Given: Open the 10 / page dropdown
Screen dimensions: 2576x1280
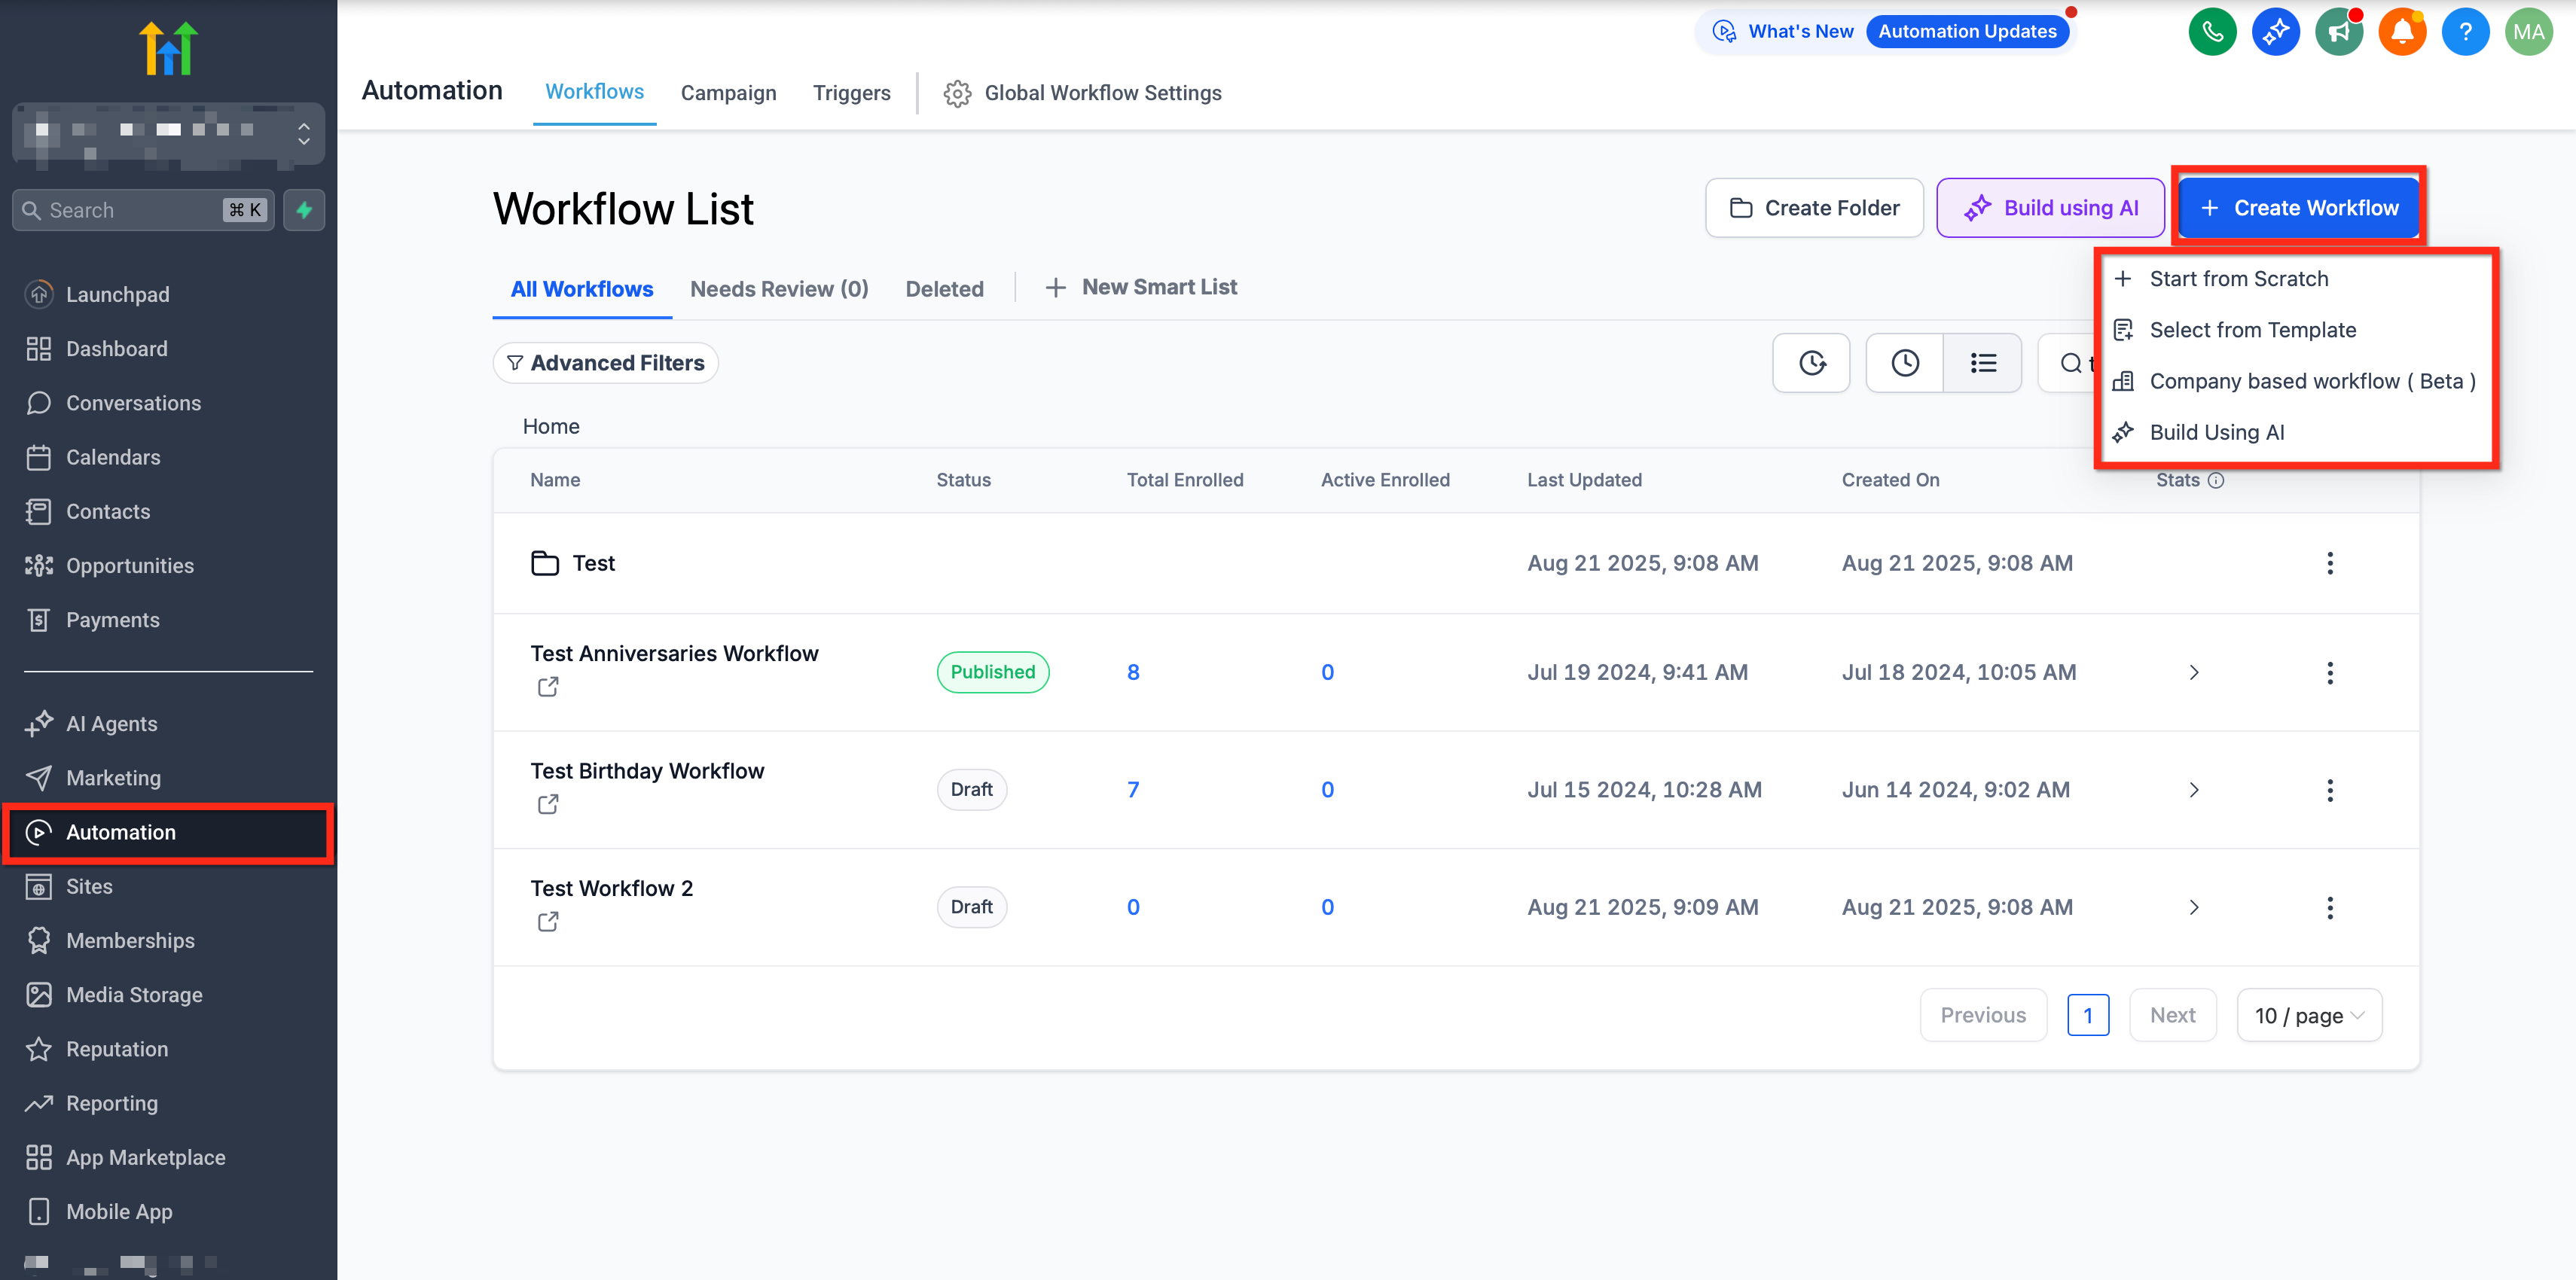Looking at the screenshot, I should [x=2308, y=1015].
